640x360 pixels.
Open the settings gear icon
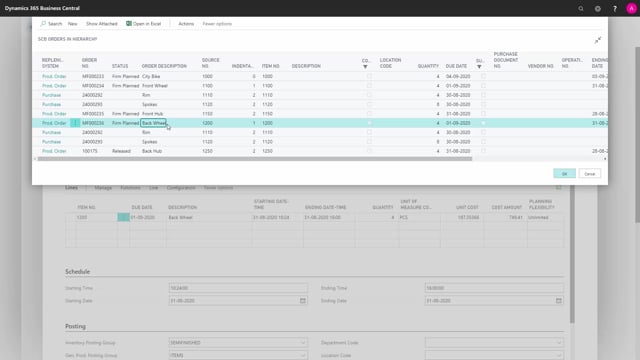pyautogui.click(x=598, y=9)
